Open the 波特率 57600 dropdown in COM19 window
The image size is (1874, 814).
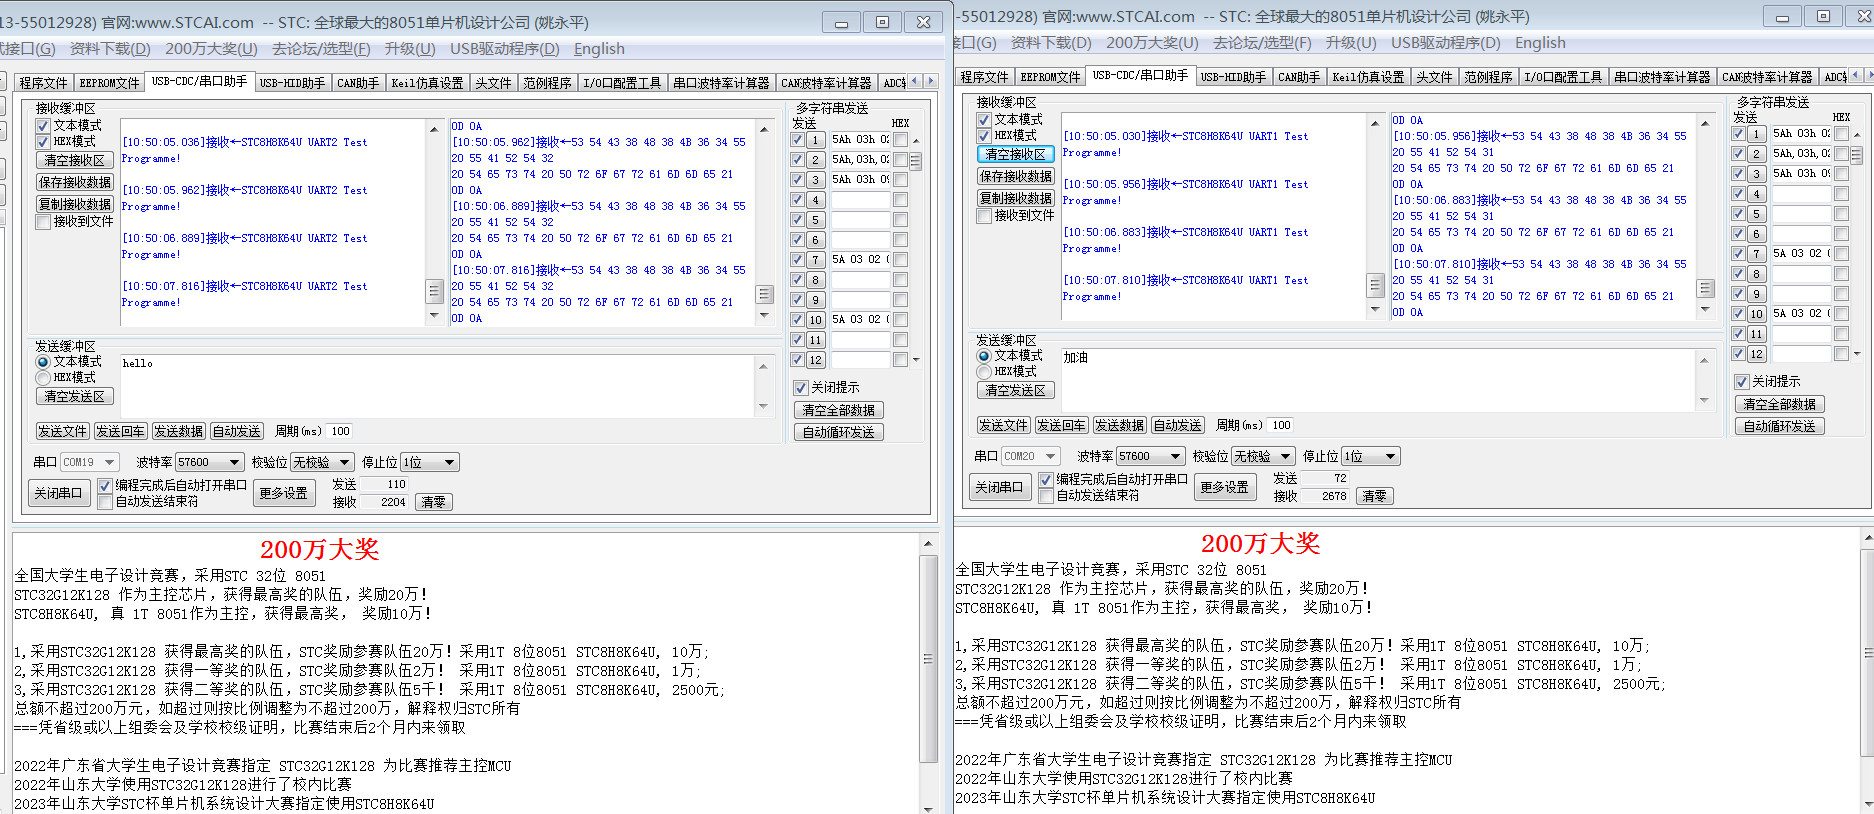click(234, 462)
